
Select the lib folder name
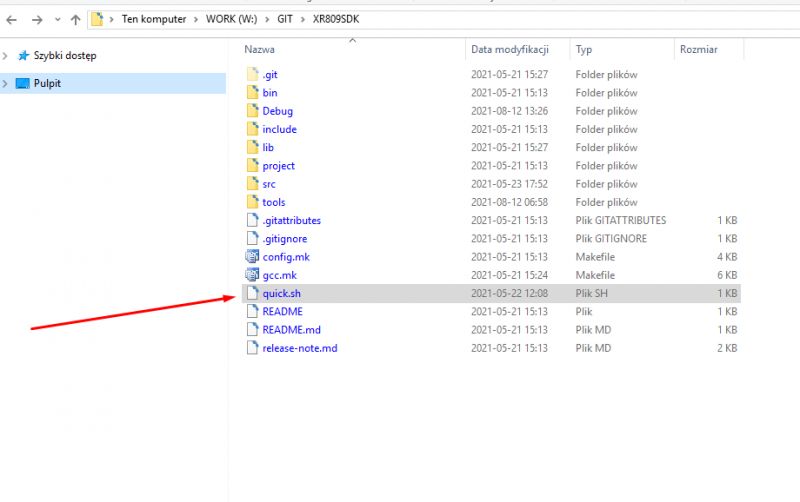coord(268,147)
